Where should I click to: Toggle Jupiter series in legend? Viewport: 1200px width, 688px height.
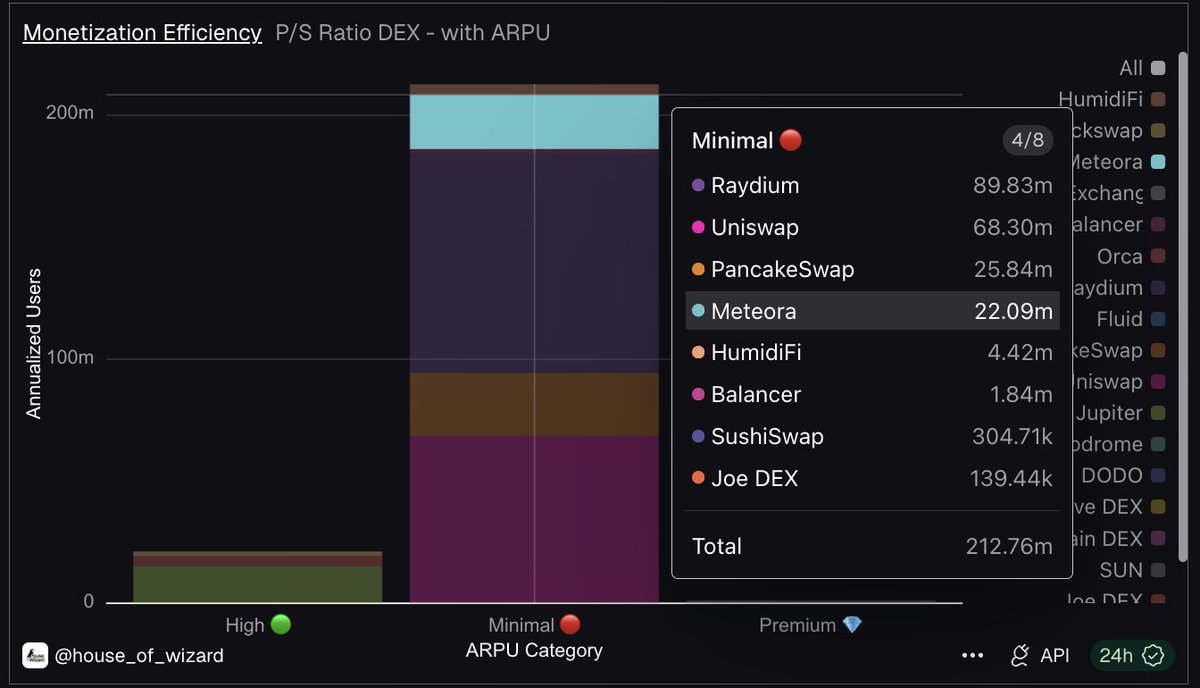pos(1120,413)
